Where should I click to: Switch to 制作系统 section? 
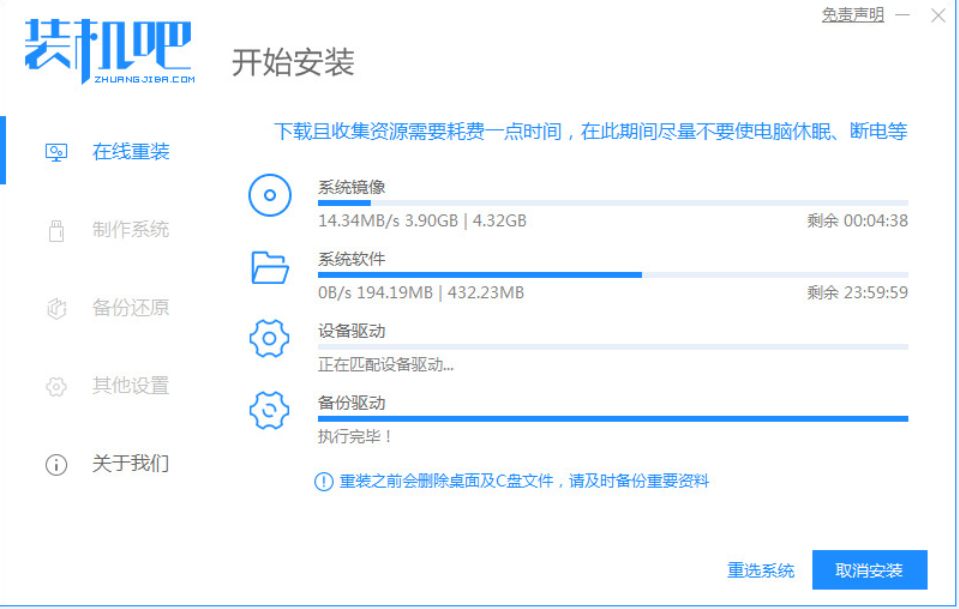131,230
